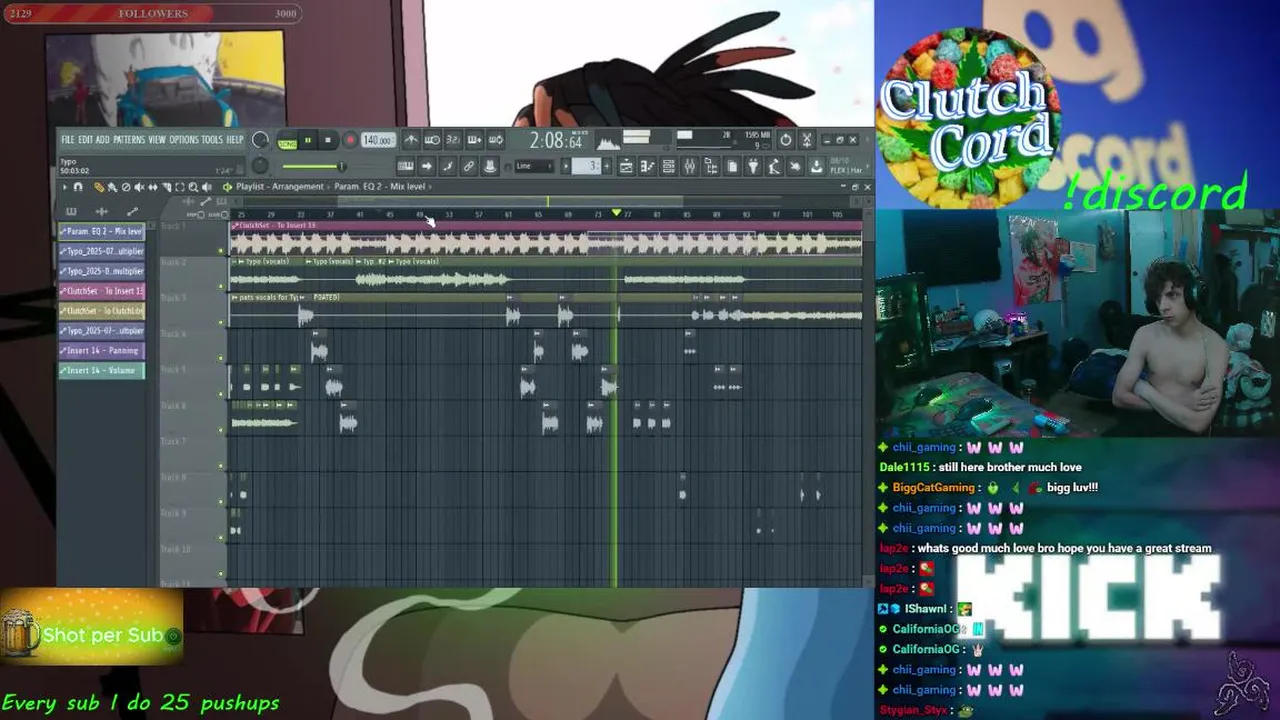Select the playlist mute tool
The width and height of the screenshot is (1280, 720).
(x=139, y=187)
